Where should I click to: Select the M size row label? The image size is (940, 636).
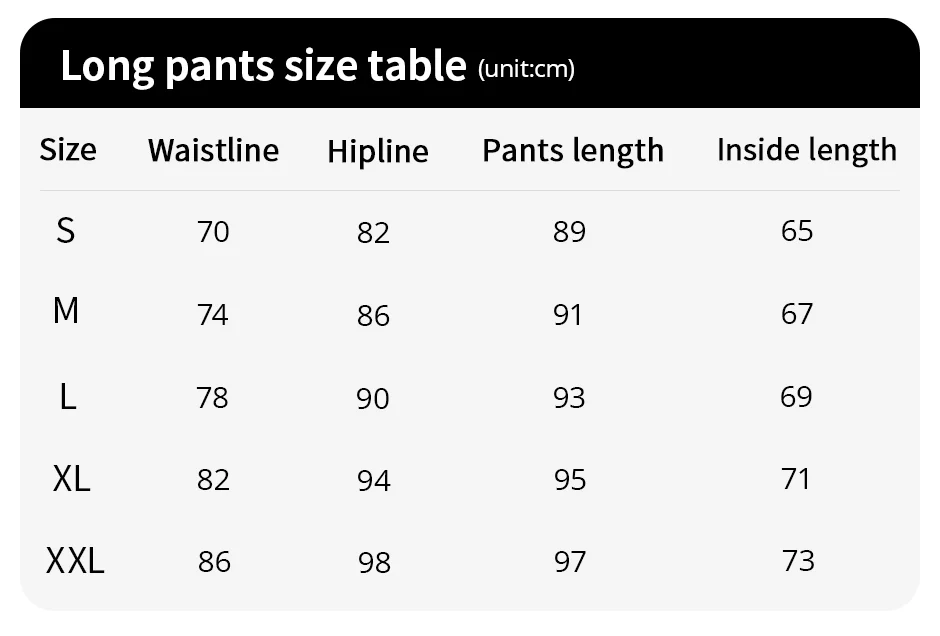click(66, 311)
